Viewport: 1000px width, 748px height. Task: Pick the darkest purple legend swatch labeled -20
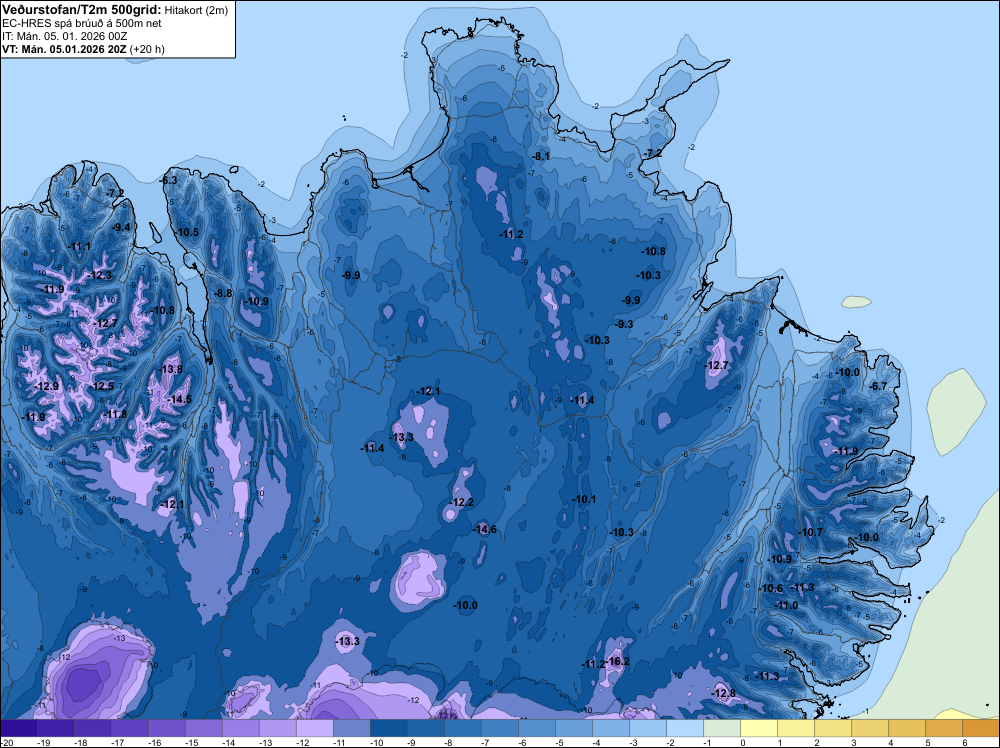tap(18, 728)
